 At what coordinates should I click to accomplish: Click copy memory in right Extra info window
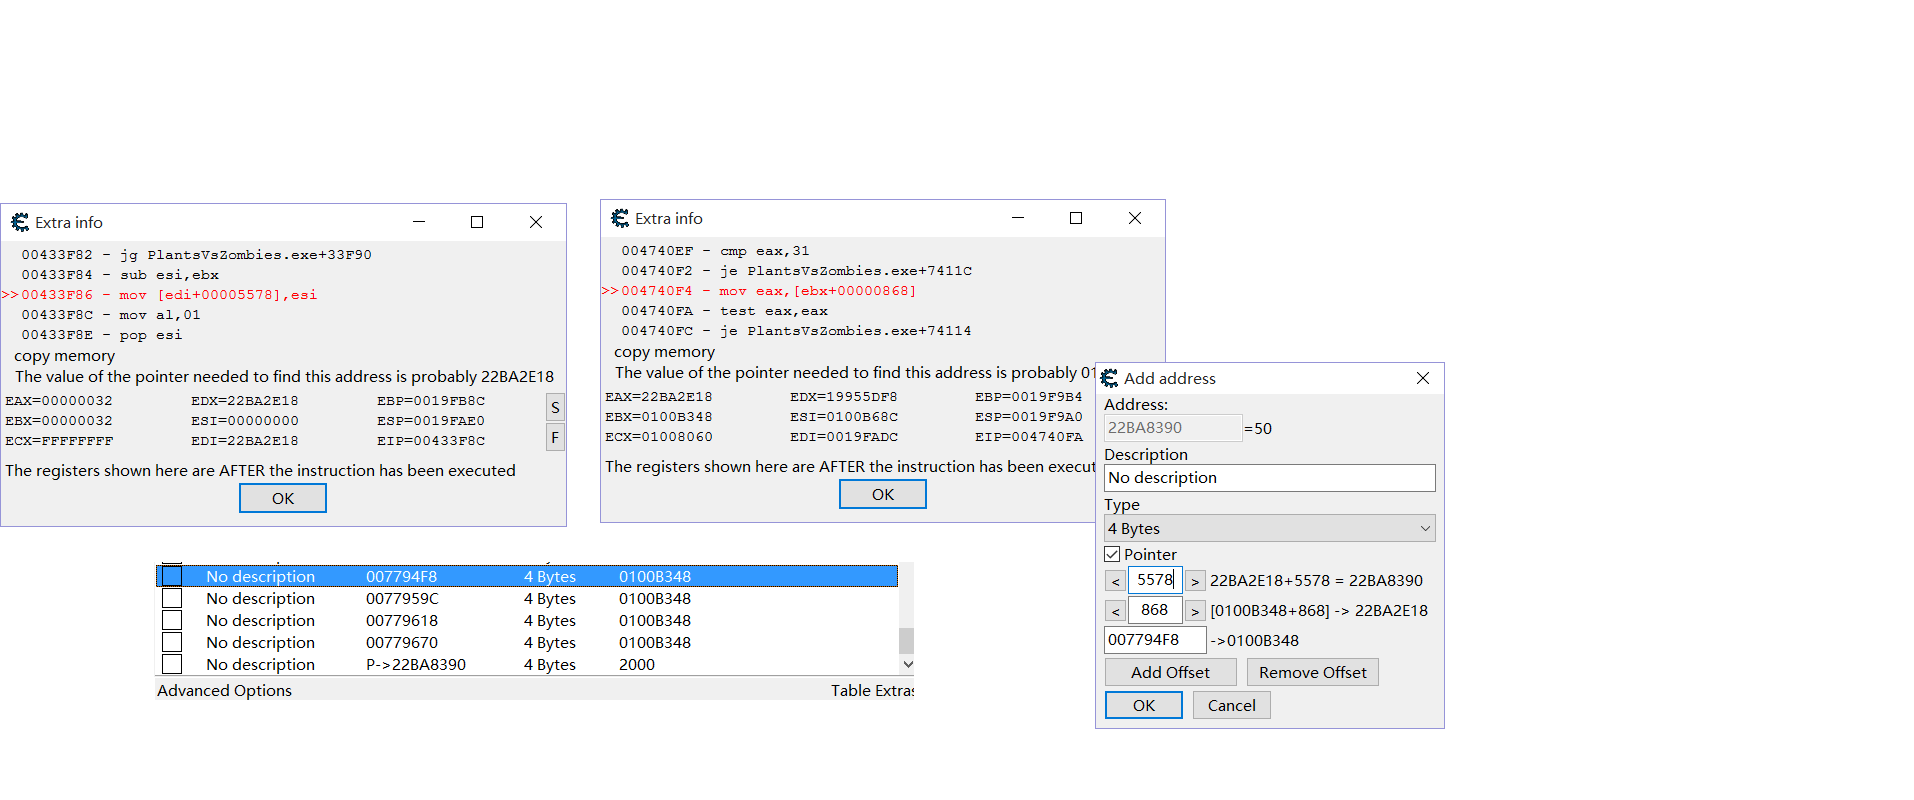pos(664,352)
